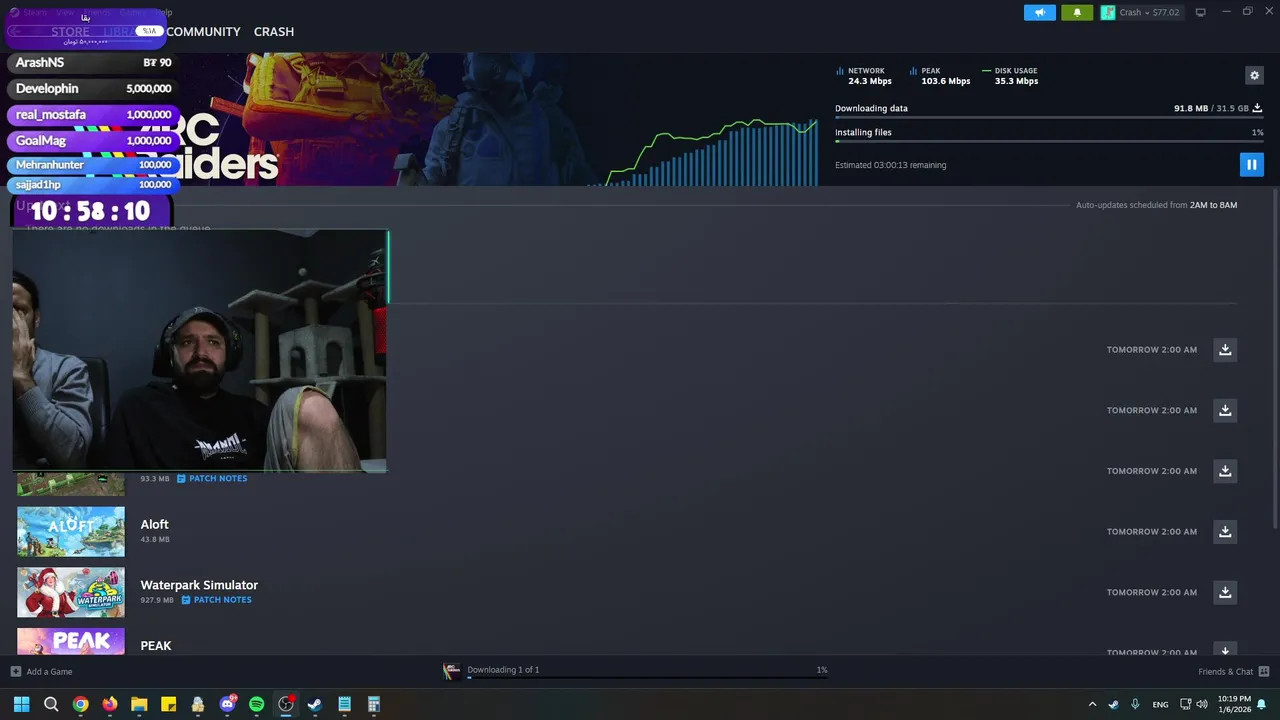Click the Disk Usage 35.3 Mbps stat
Image resolution: width=1280 pixels, height=720 pixels.
coord(1010,76)
